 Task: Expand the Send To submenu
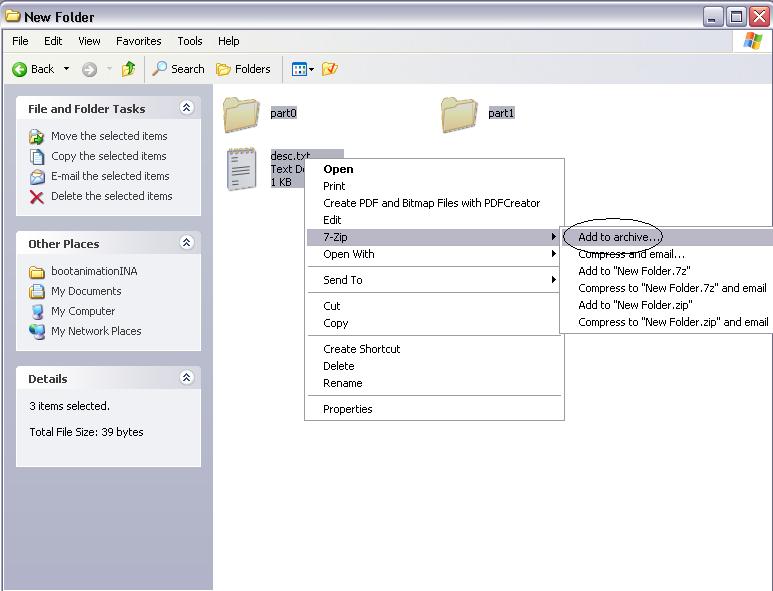click(434, 280)
